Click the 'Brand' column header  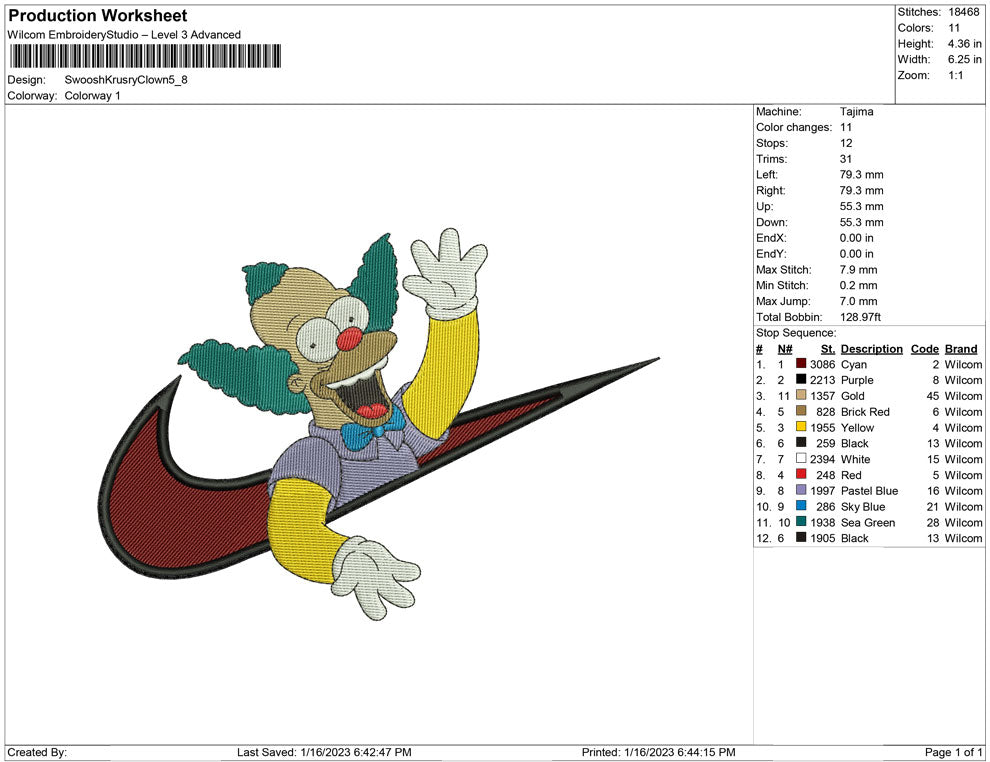pos(961,349)
